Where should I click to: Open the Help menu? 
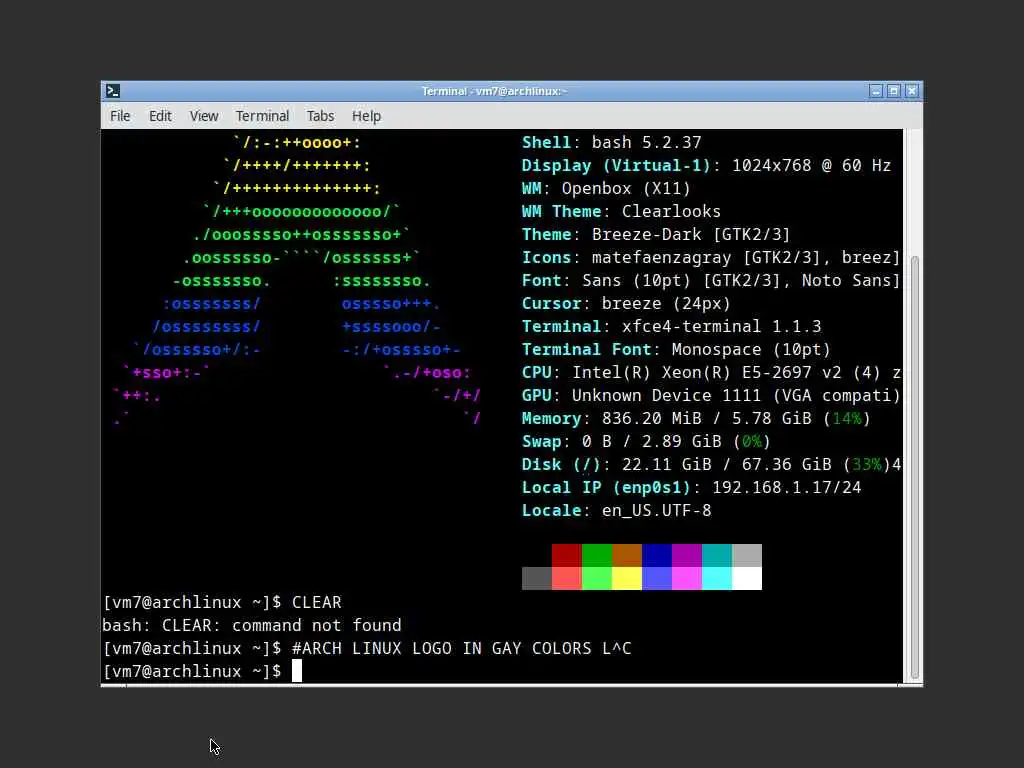tap(366, 116)
